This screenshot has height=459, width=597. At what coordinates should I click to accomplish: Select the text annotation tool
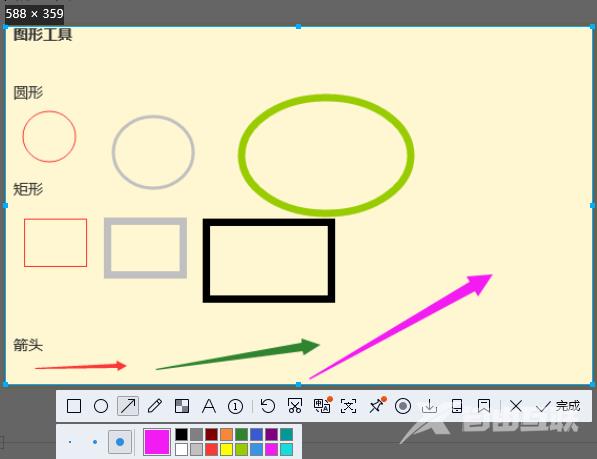coord(209,406)
